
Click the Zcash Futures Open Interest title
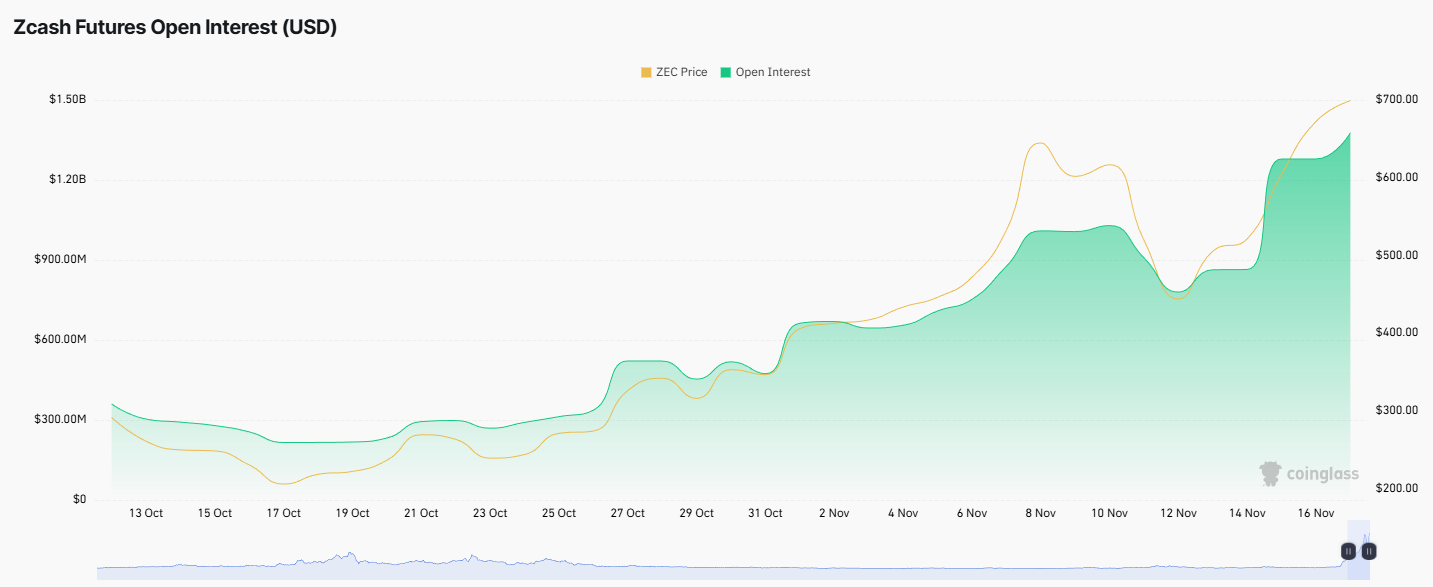(x=175, y=28)
